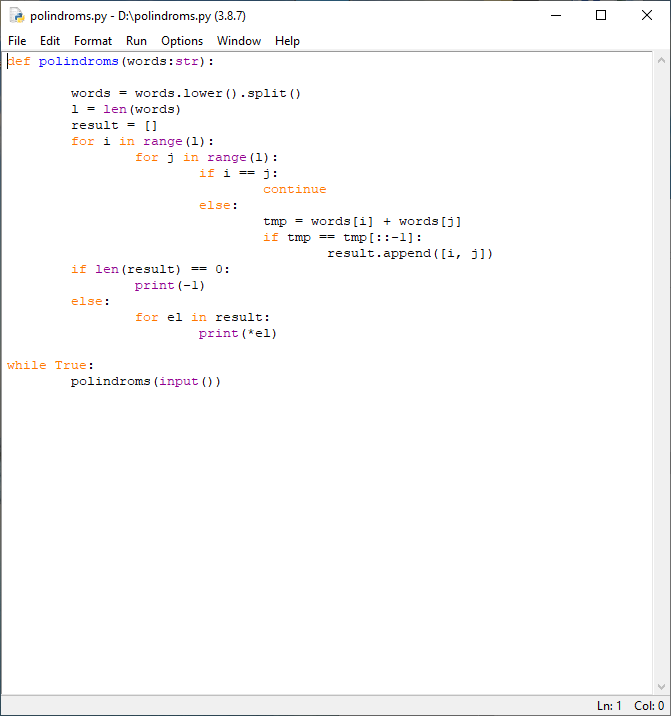This screenshot has width=671, height=716.
Task: Open the Edit menu
Action: (50, 41)
